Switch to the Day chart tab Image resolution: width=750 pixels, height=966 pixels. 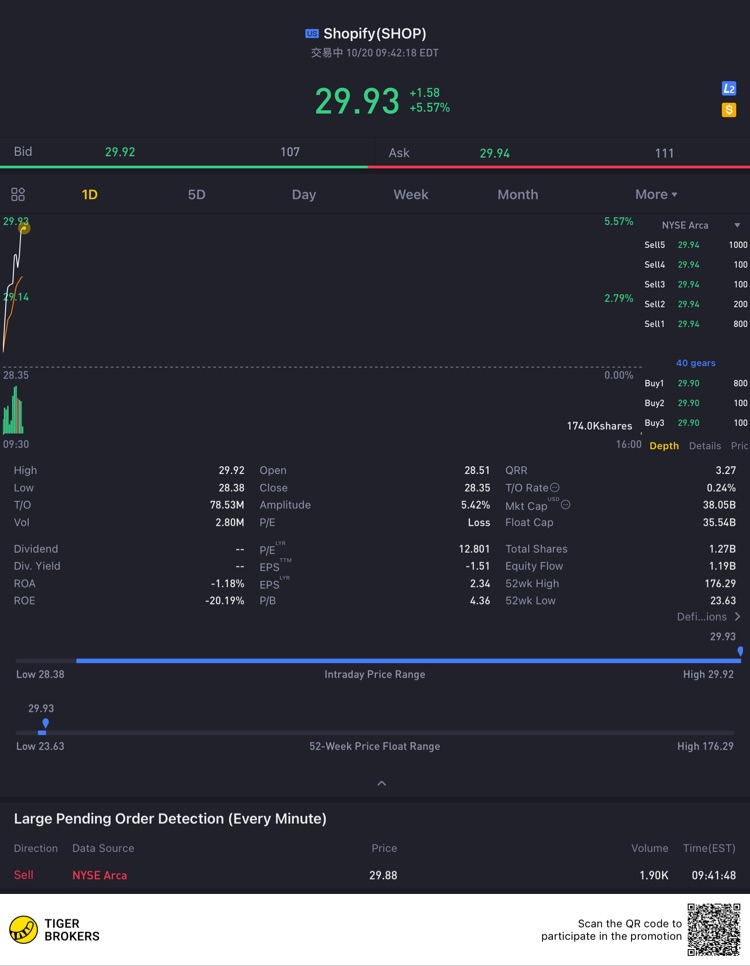[304, 195]
